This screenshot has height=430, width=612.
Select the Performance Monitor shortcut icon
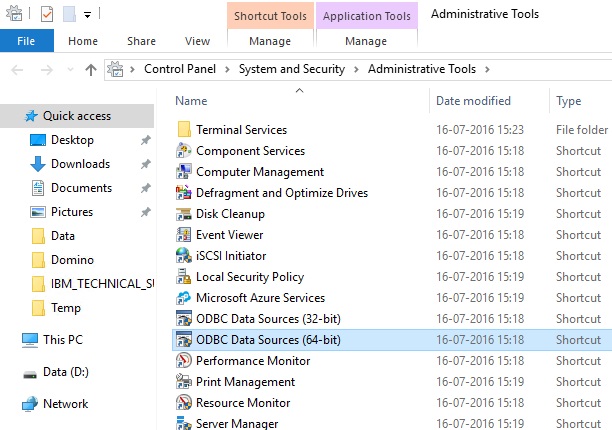pyautogui.click(x=184, y=361)
